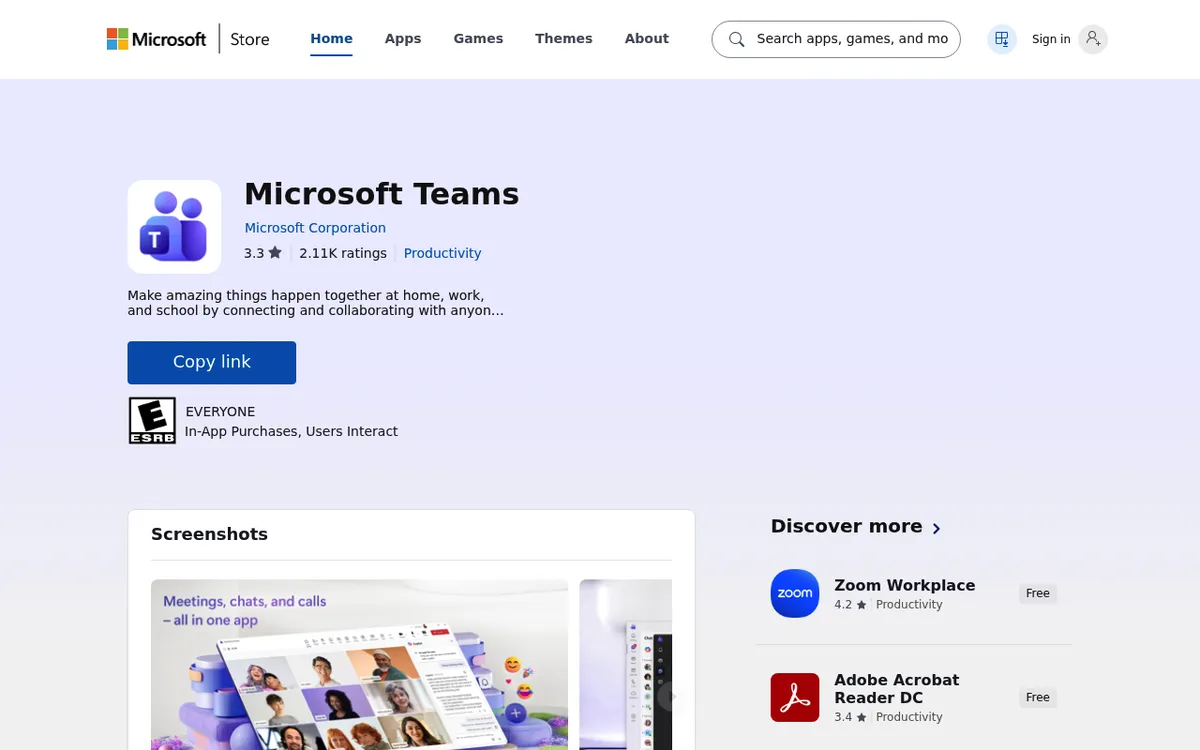Open the Apps navigation tab
Image resolution: width=1200 pixels, height=750 pixels.
click(x=403, y=39)
